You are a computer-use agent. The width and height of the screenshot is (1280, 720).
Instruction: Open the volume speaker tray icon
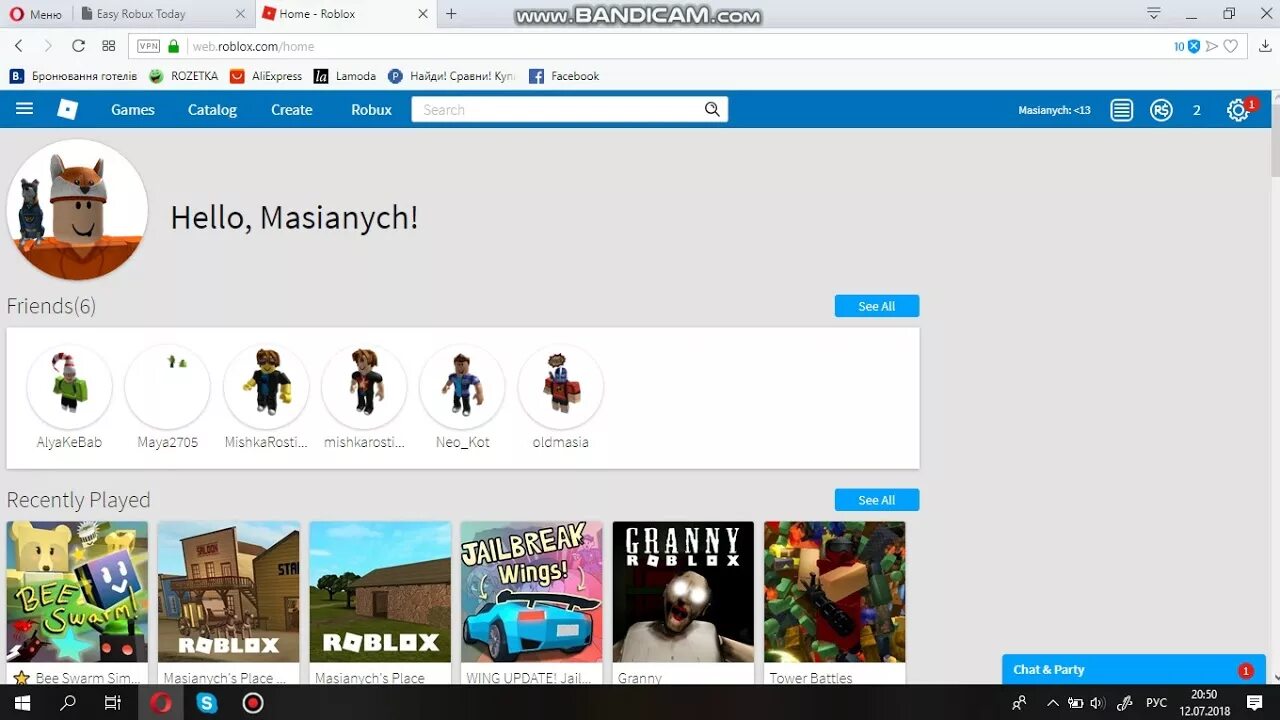[1097, 703]
